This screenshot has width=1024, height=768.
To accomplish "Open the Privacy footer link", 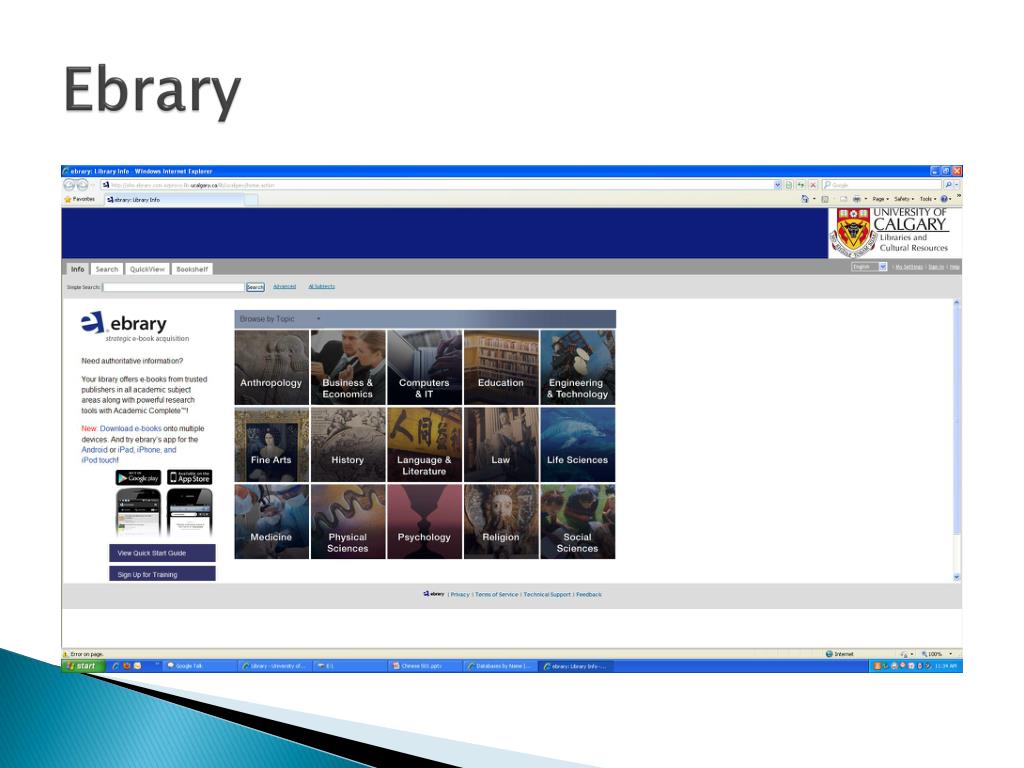I will [460, 594].
